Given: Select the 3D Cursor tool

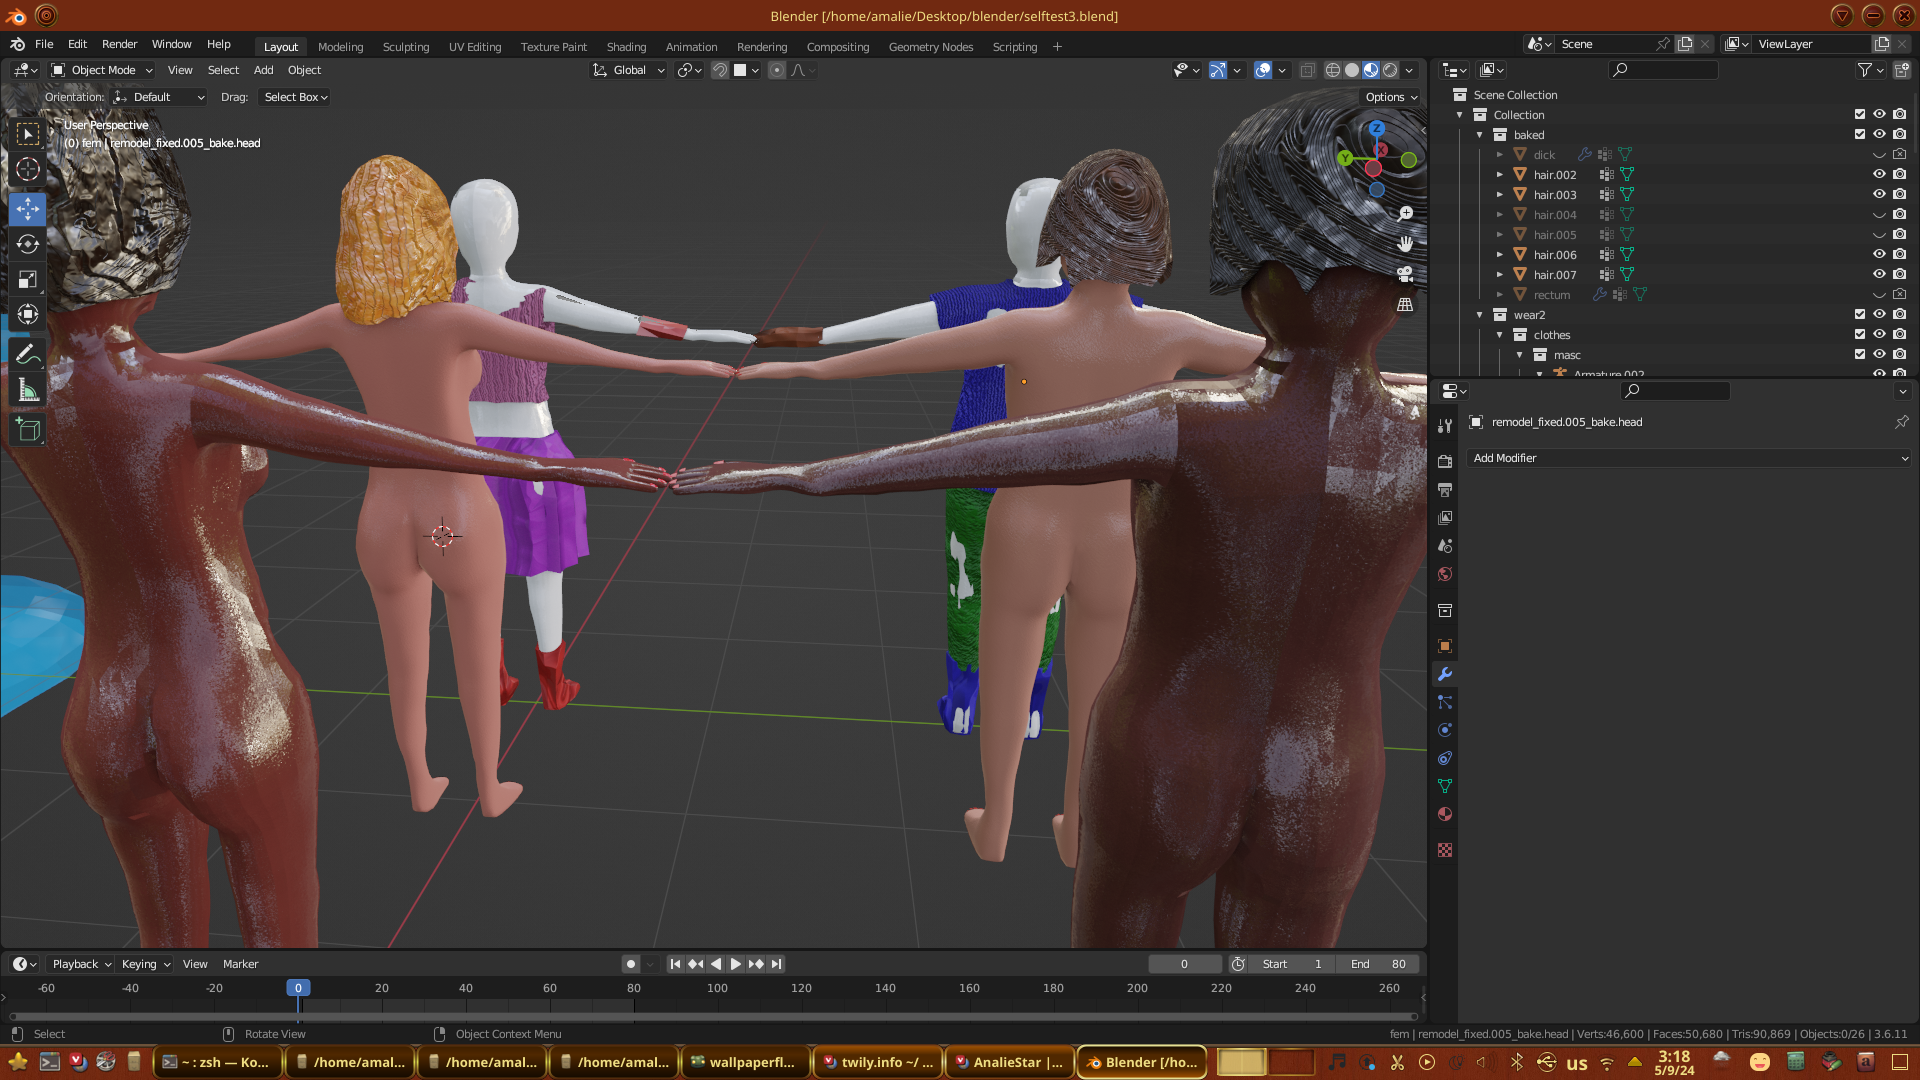Looking at the screenshot, I should click(28, 169).
